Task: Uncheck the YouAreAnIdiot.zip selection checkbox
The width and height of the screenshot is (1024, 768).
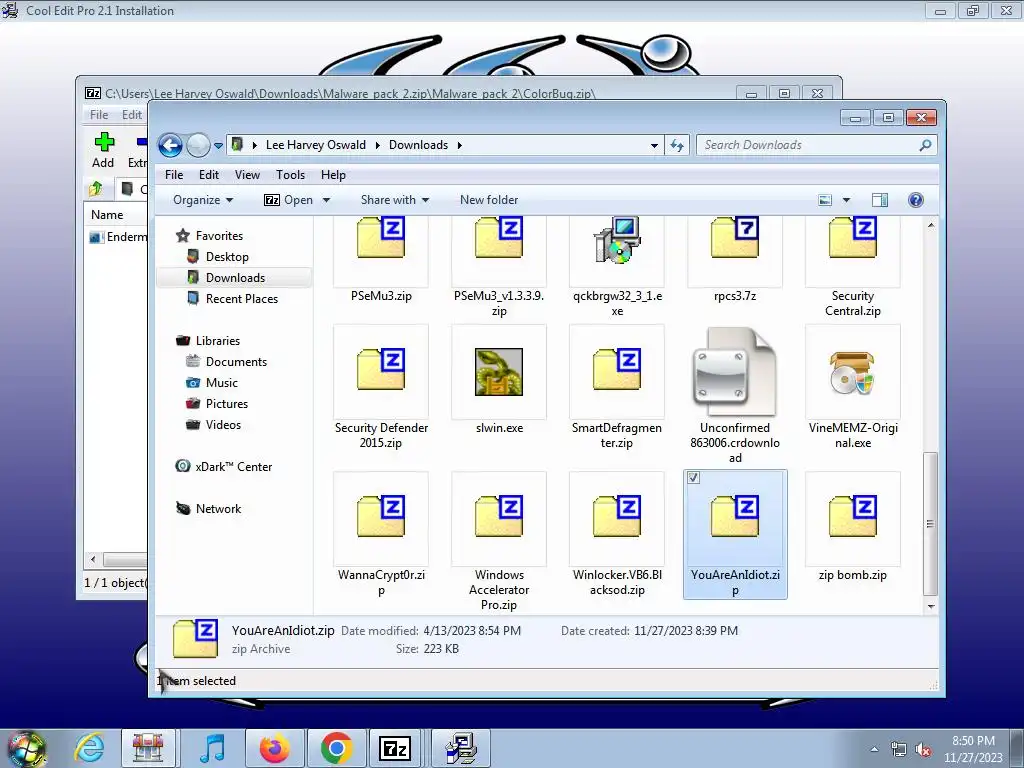Action: click(x=694, y=478)
